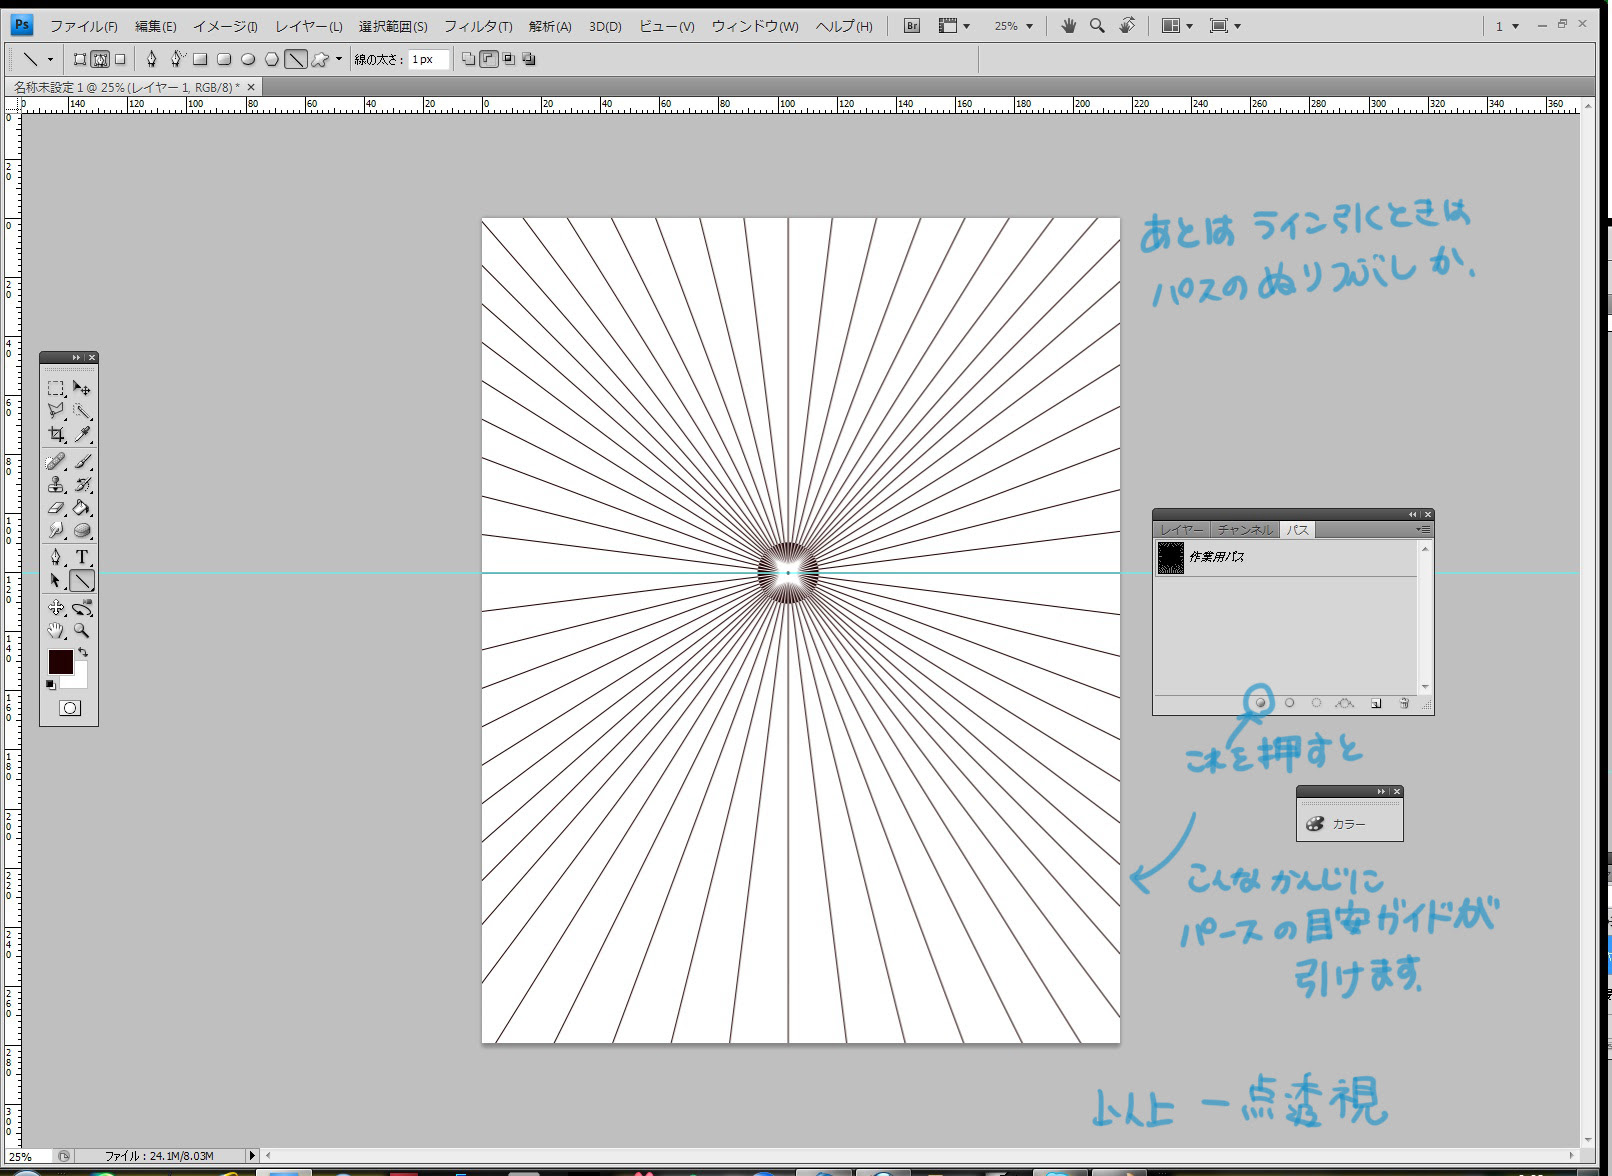Stroke path with brush button
The image size is (1612, 1176).
pos(1289,703)
